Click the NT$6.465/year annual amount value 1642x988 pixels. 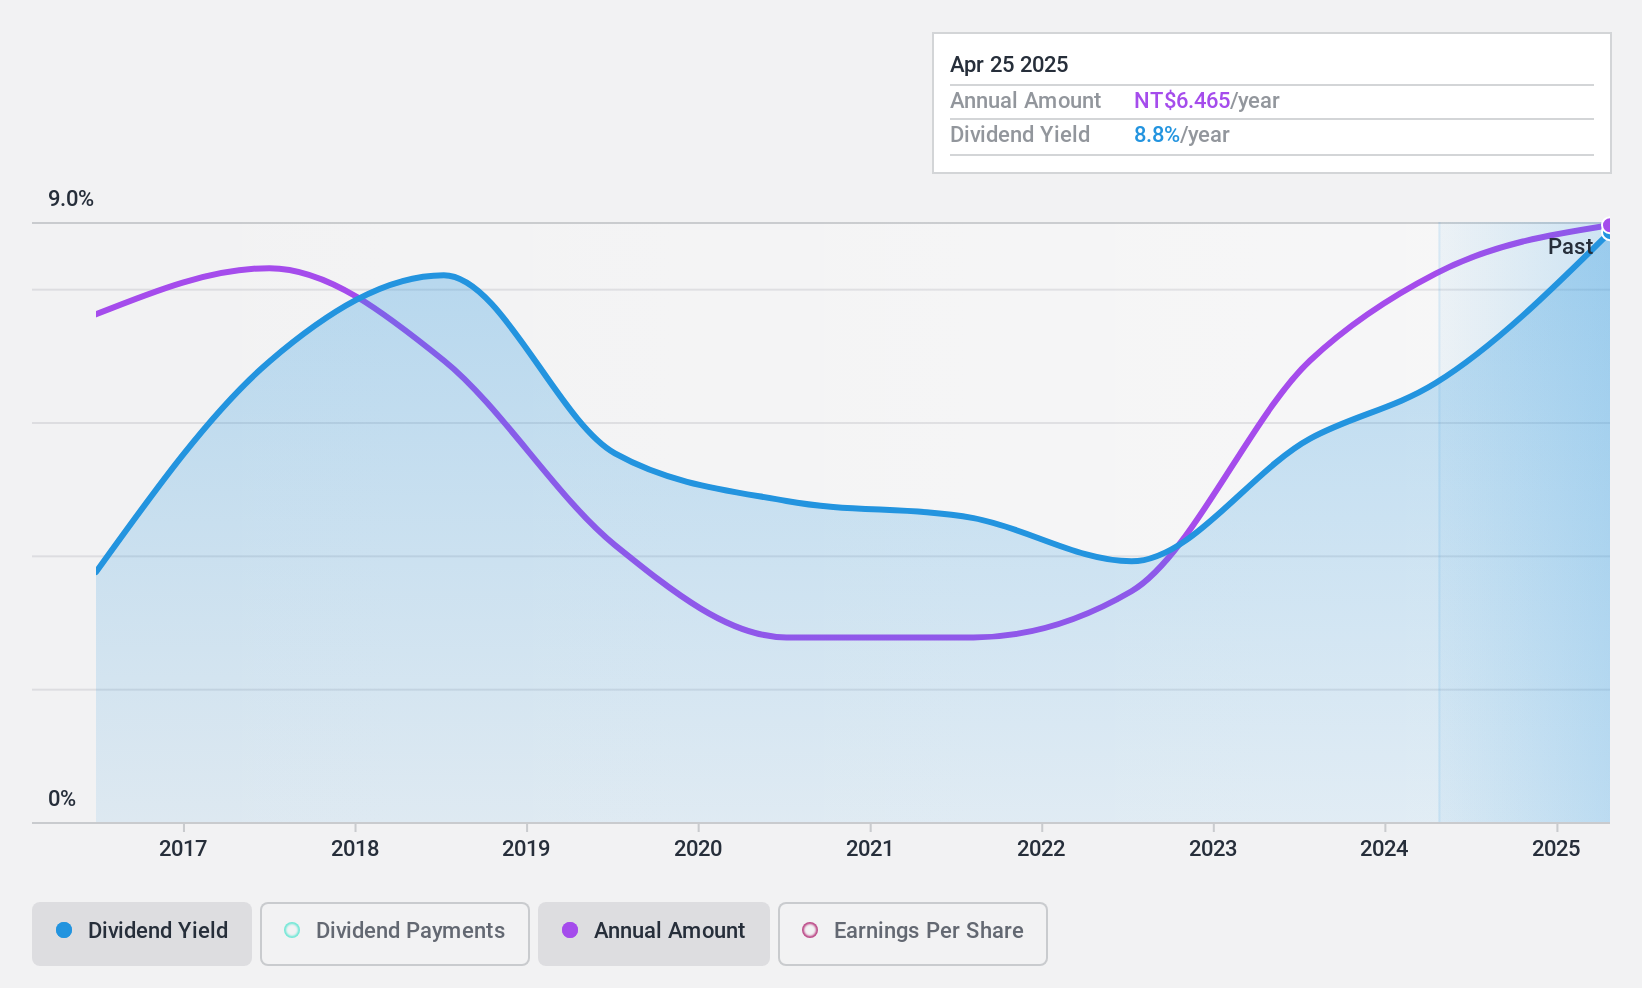(x=1206, y=100)
